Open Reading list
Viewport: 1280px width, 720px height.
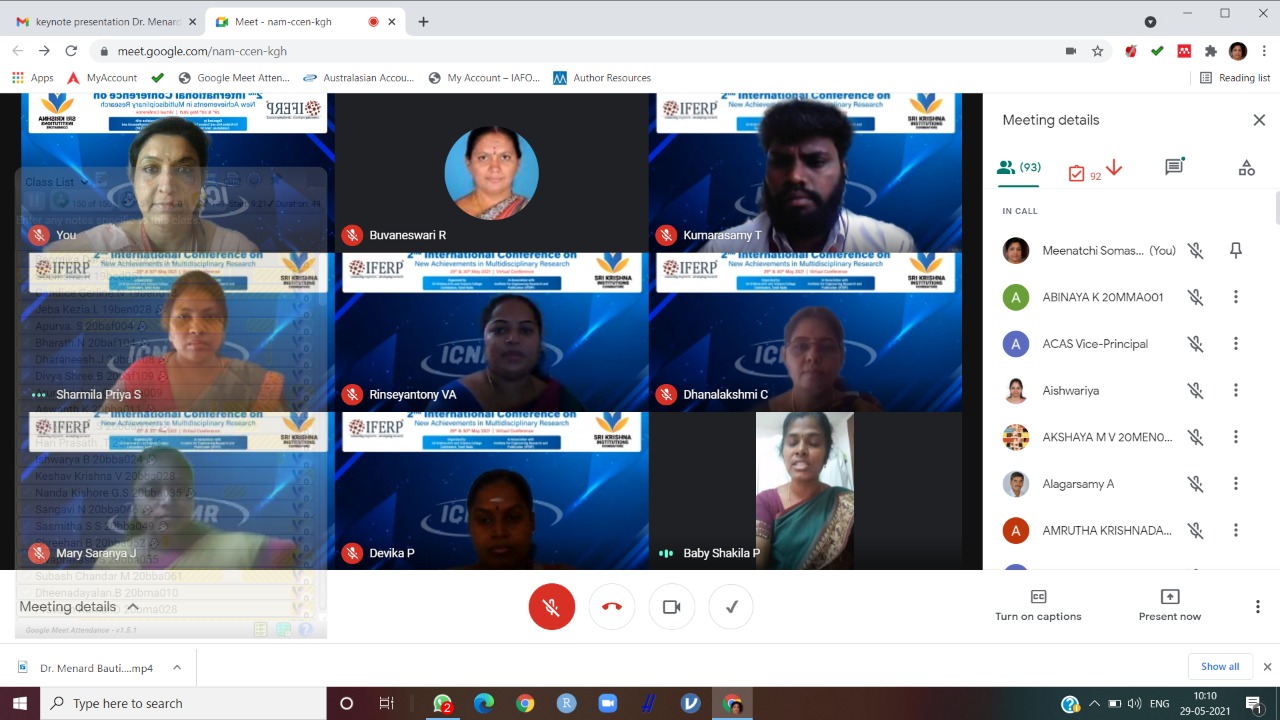coord(1235,78)
